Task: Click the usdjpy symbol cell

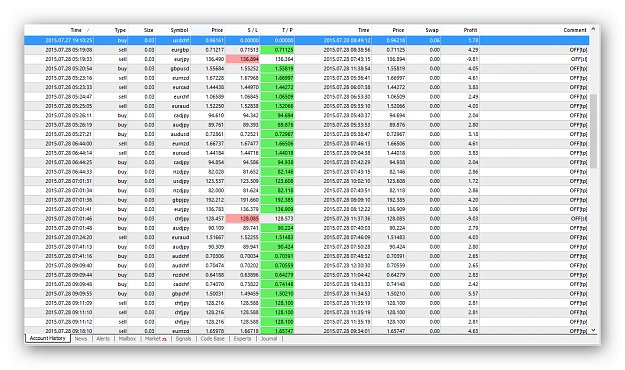Action: [181, 181]
